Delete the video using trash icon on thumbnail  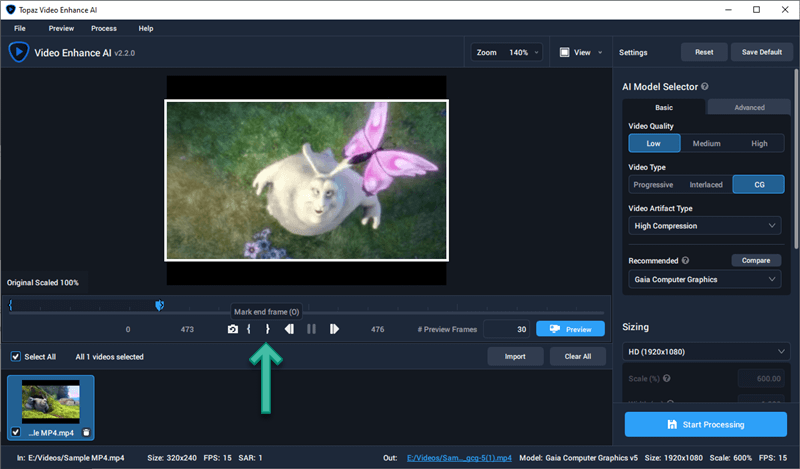tap(86, 432)
